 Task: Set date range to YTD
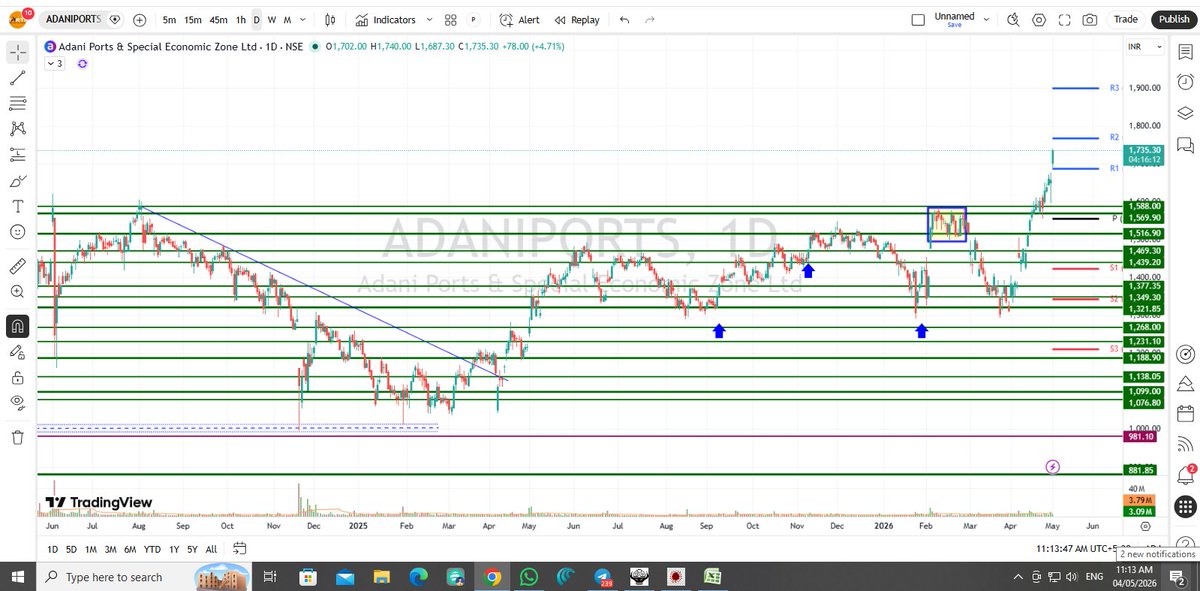tap(152, 549)
